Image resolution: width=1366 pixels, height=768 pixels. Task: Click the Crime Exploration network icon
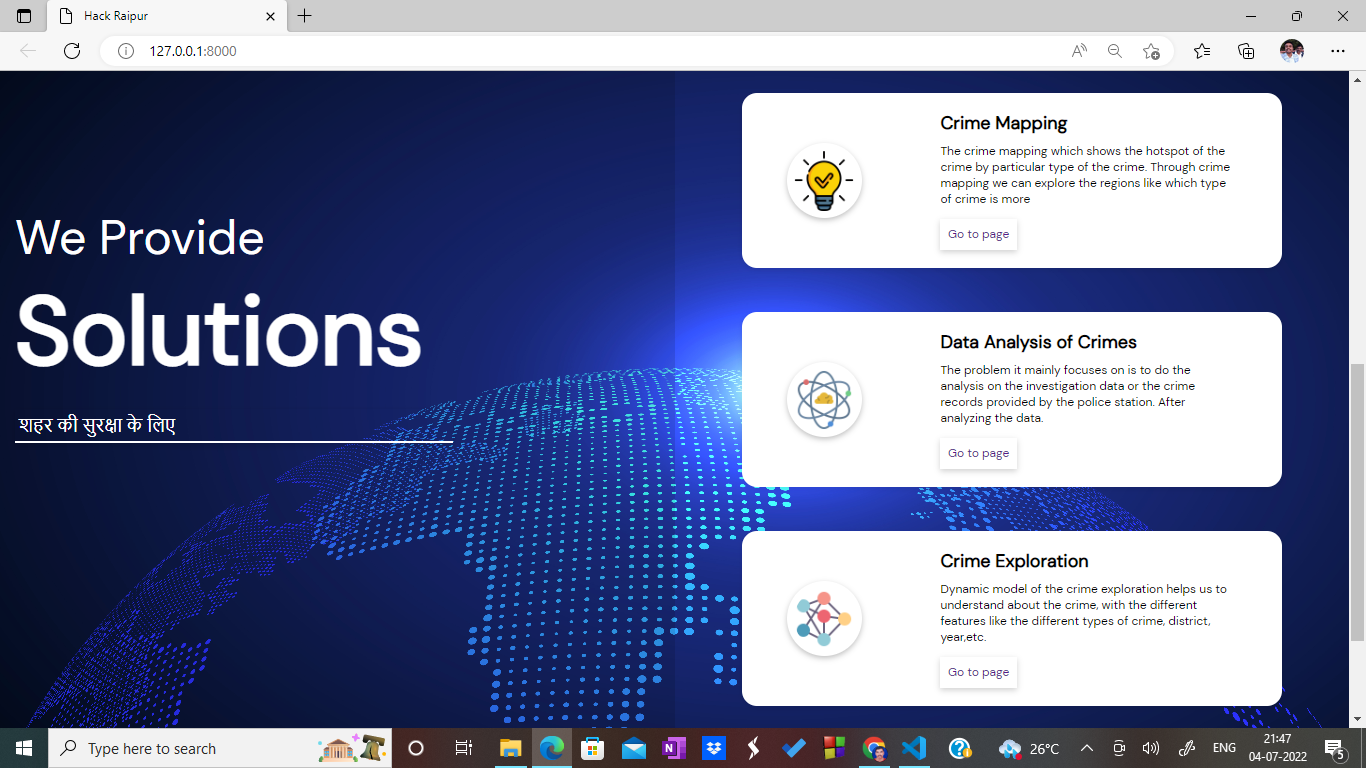coord(824,619)
